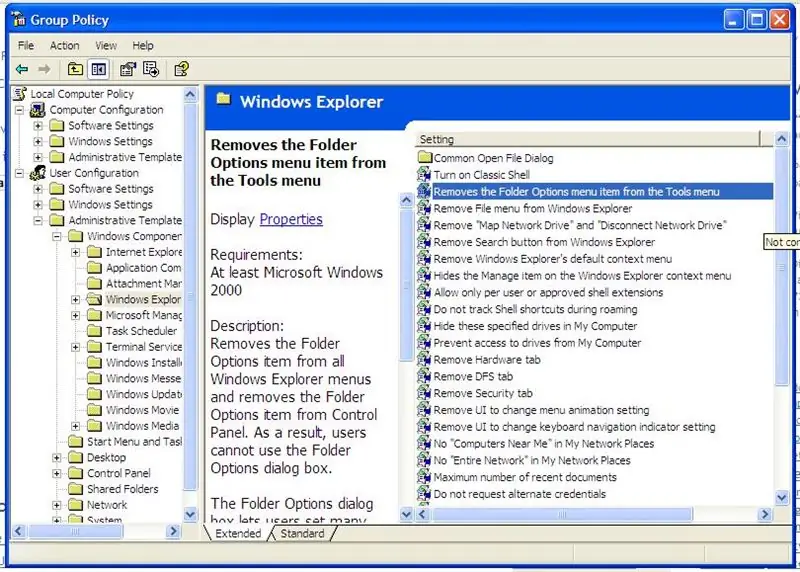Viewport: 800px width, 572px height.
Task: Click the Back arrow toolbar icon
Action: [x=22, y=69]
